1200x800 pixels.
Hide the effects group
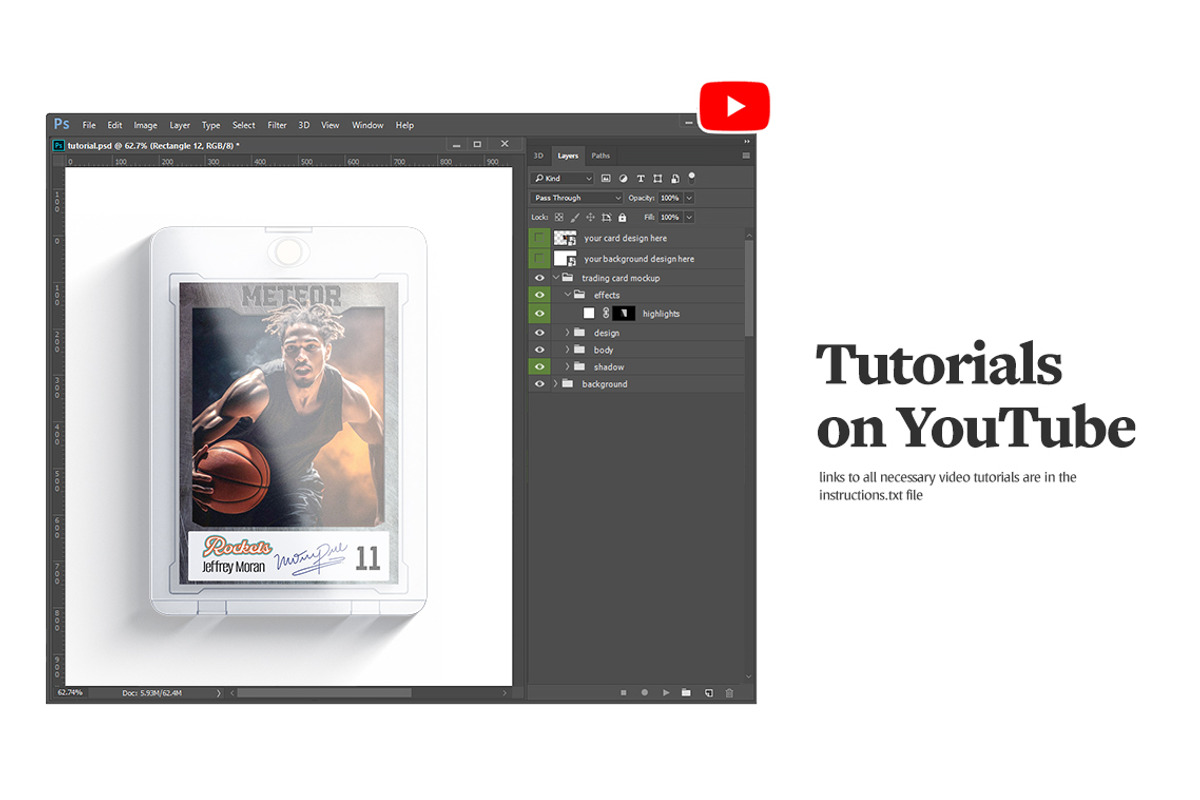coord(540,295)
